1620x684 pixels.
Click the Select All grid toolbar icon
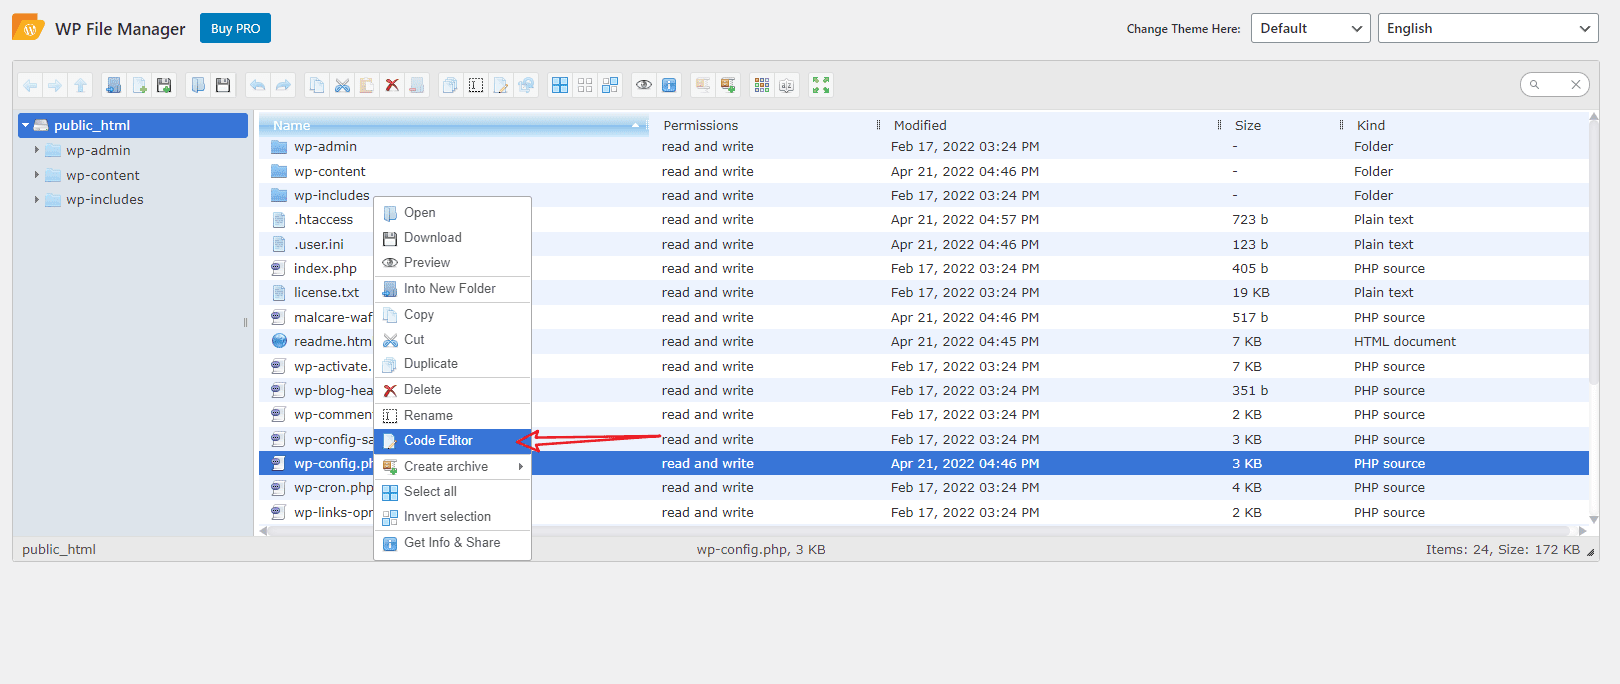tap(560, 86)
